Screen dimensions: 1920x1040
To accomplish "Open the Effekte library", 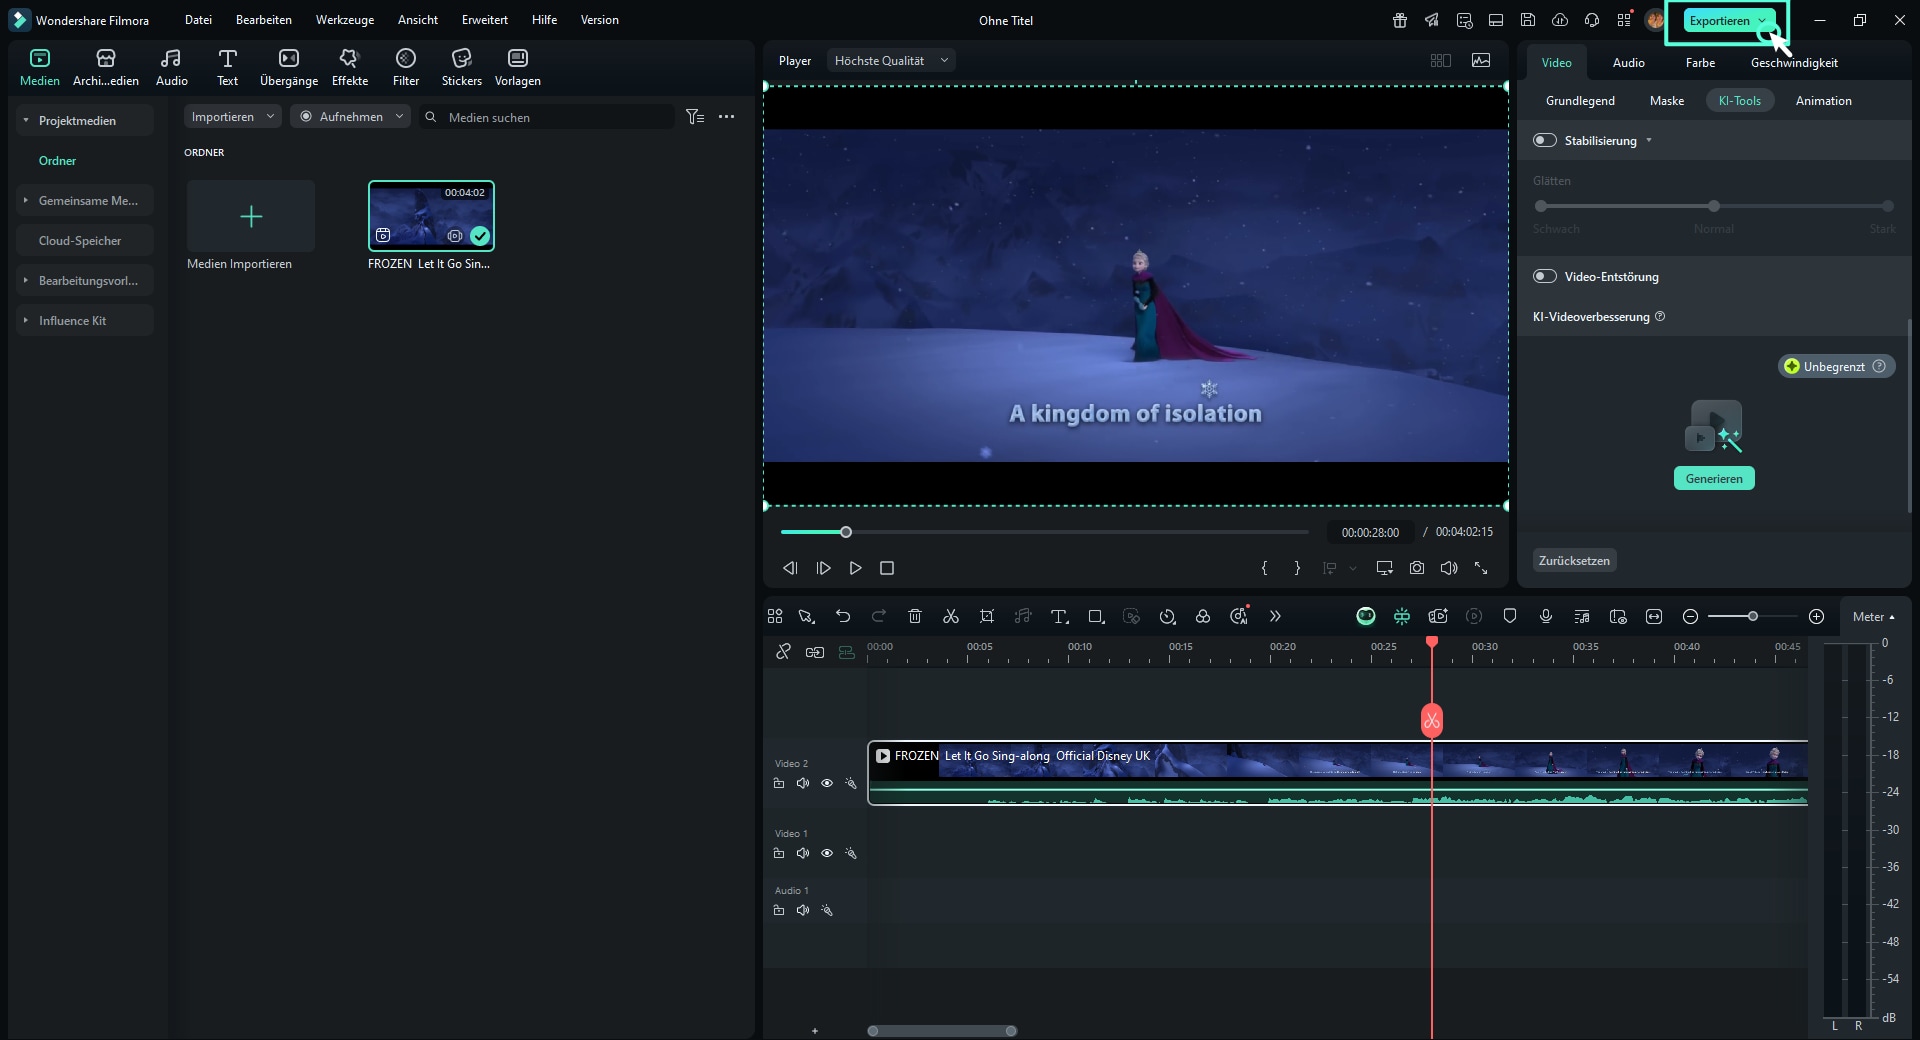I will pos(350,67).
